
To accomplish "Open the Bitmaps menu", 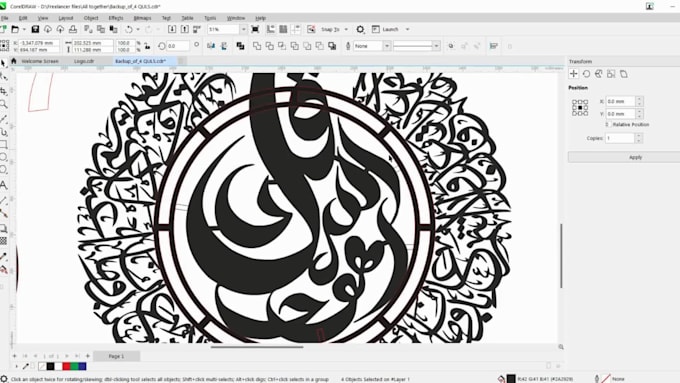I will click(142, 18).
